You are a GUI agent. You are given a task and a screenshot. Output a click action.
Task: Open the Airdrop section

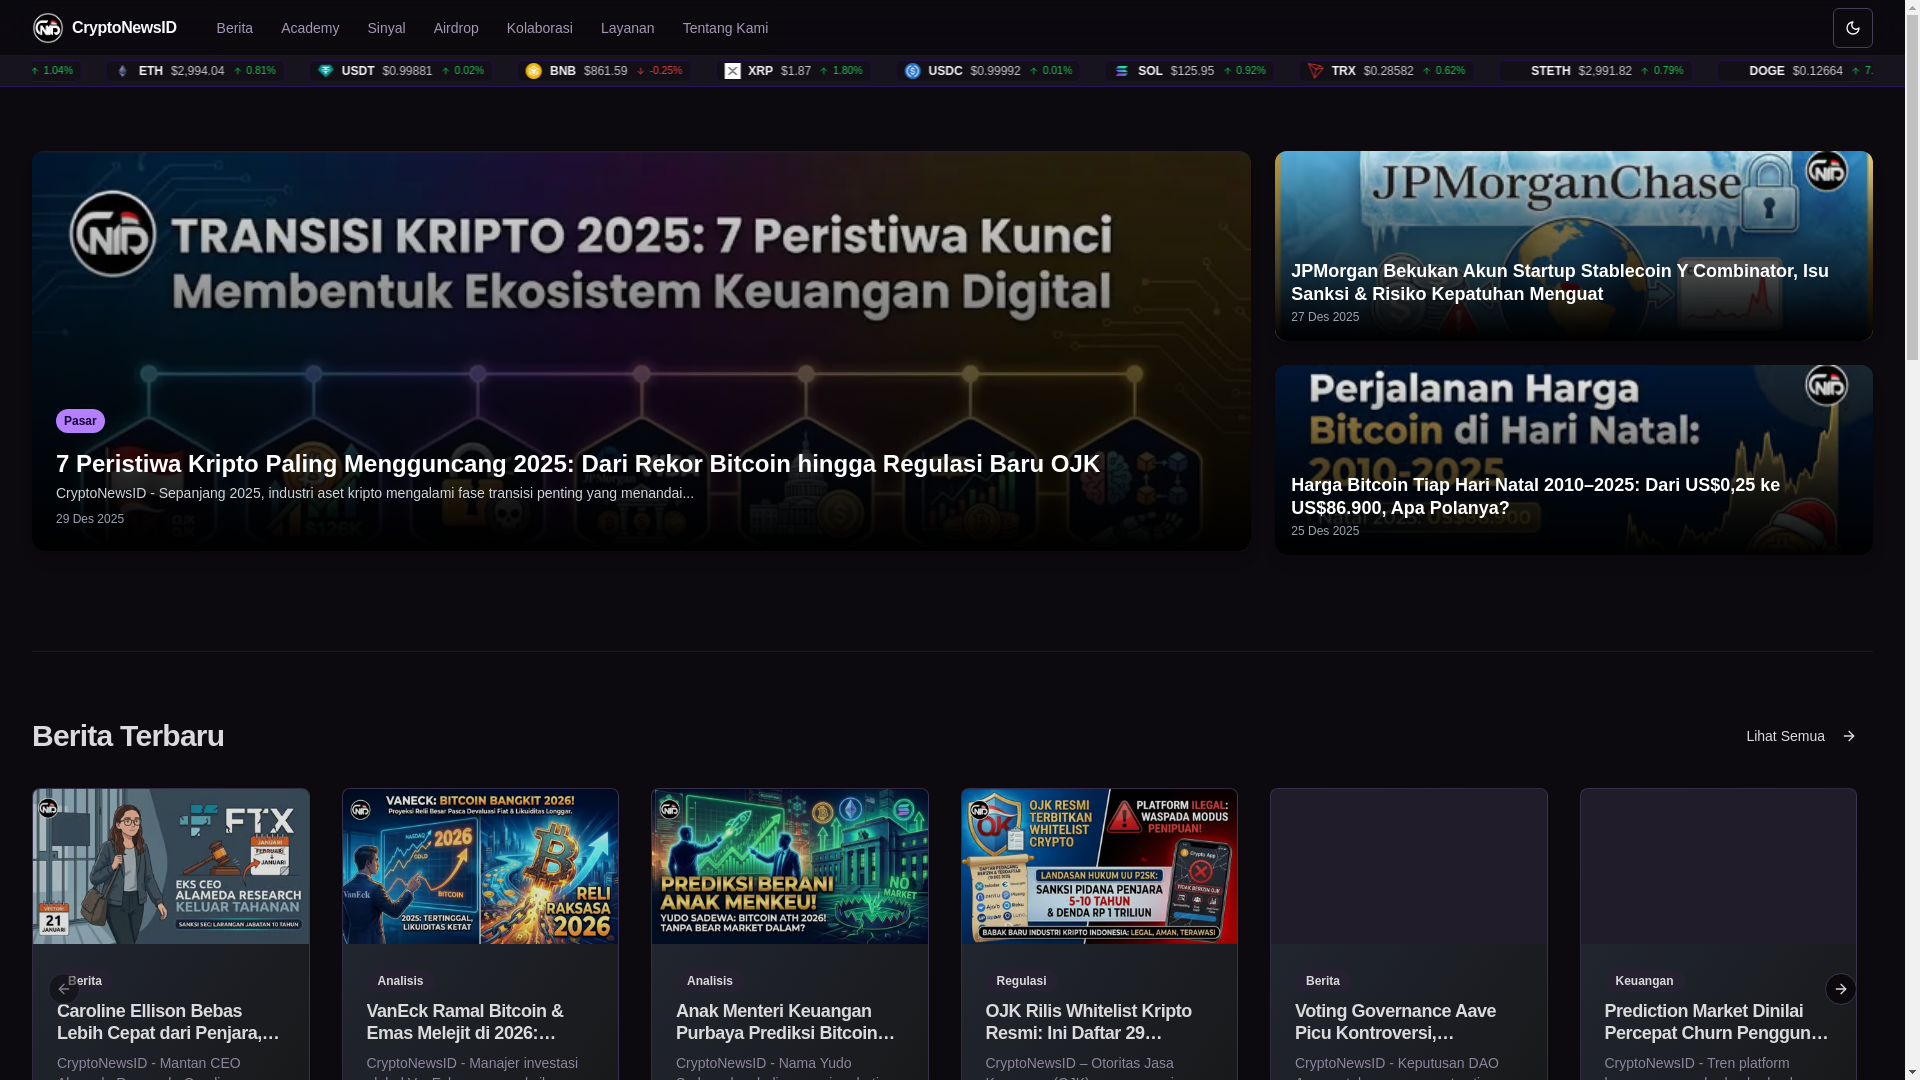coord(456,28)
